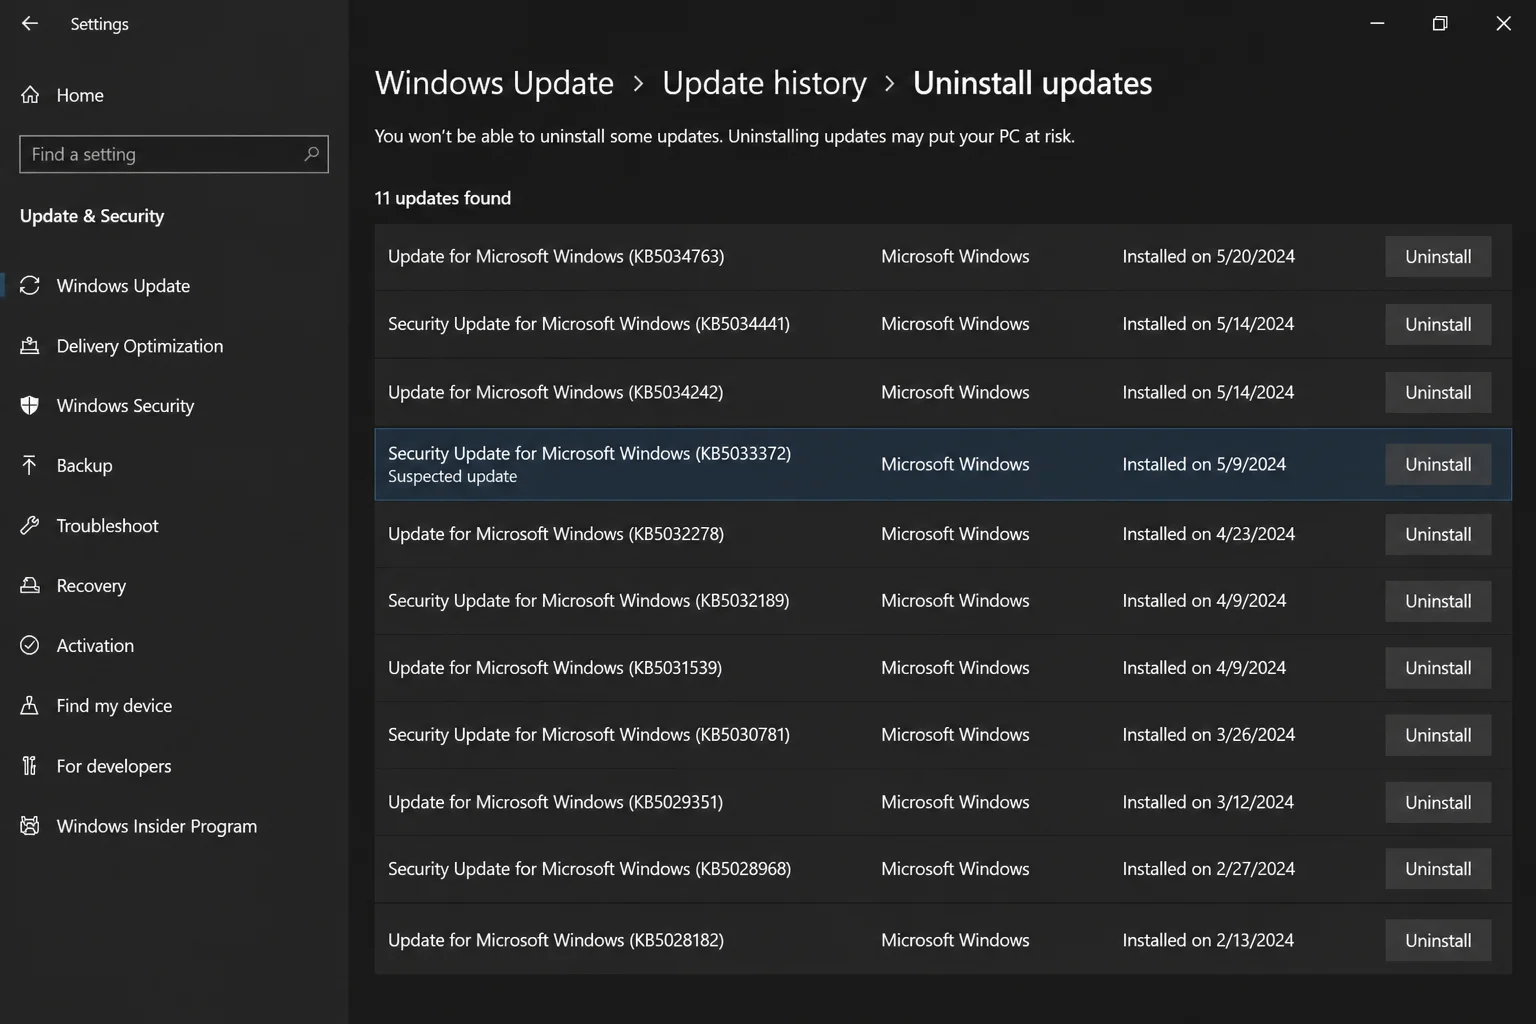Select row 'Update for Microsoft Windows (KB5032278)'
Screen dimensions: 1536x1024
tap(943, 534)
